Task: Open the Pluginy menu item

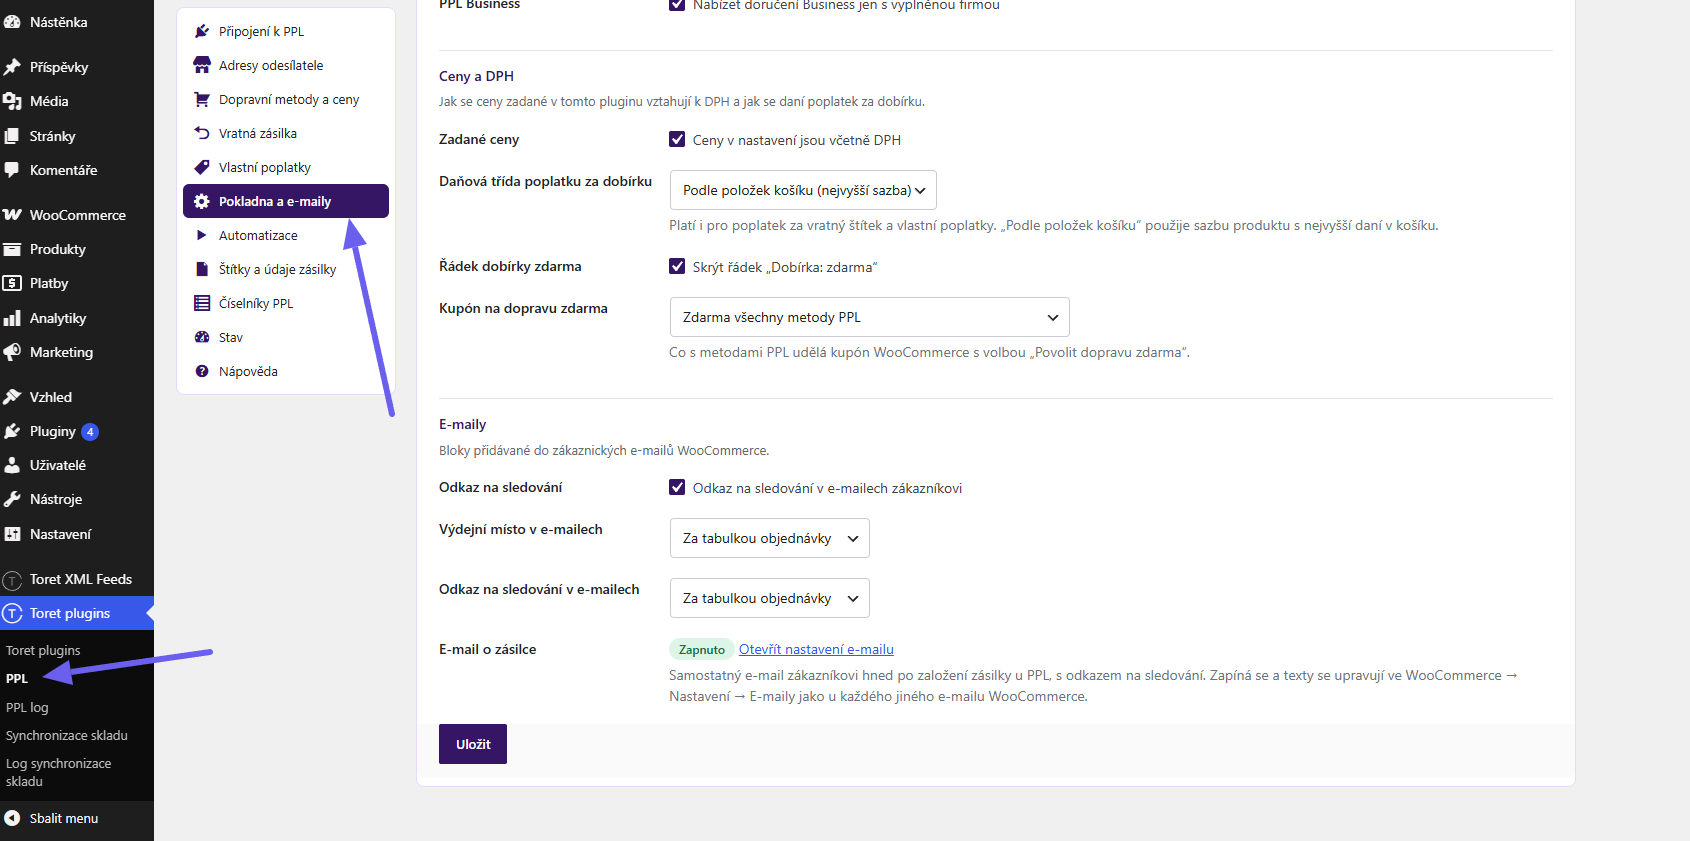Action: [x=77, y=431]
